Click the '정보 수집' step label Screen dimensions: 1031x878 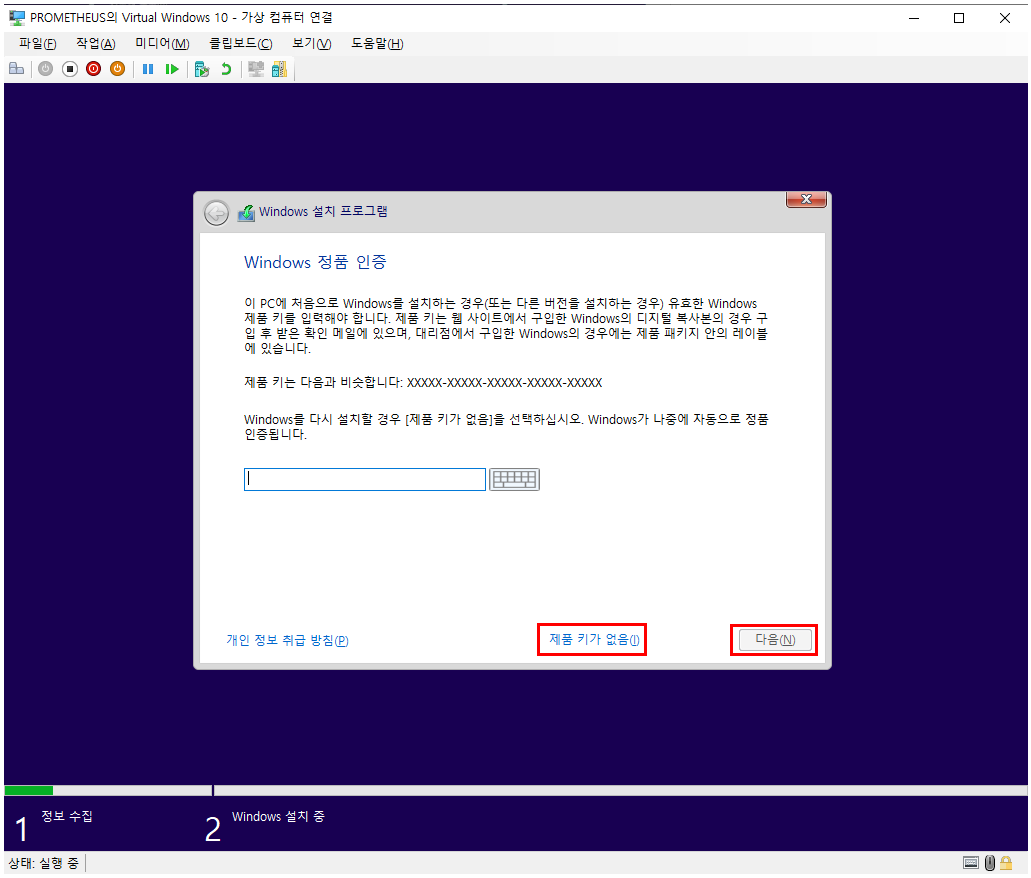[67, 817]
